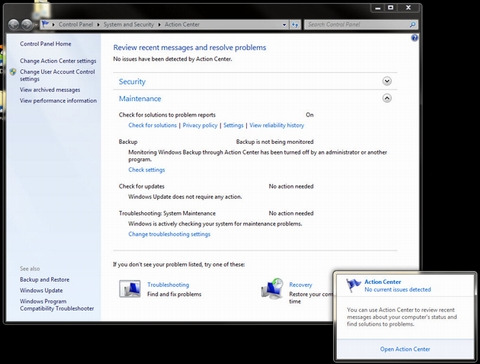Maximize the Action Center window
Viewport: 480px width, 364px height.
391,8
